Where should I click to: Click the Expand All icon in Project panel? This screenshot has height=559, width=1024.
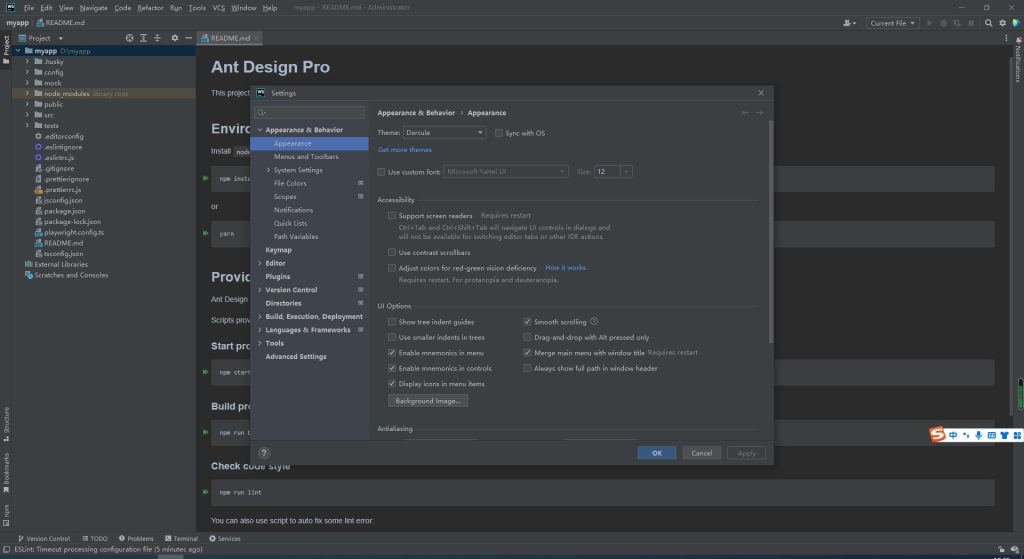pos(143,38)
